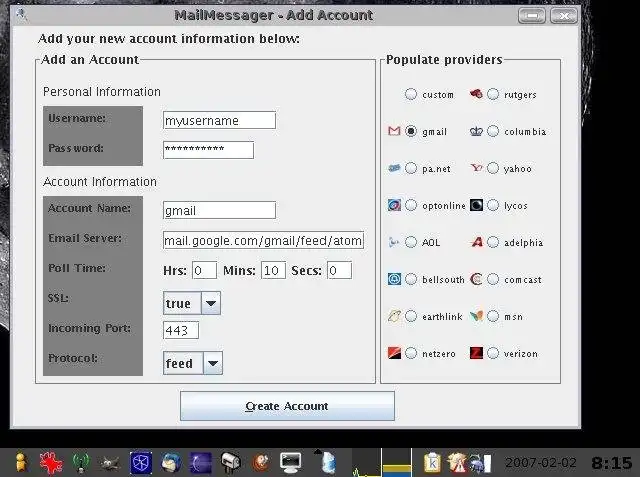Pick the lycos radio button
Screen dimensions: 640x477
pos(493,205)
